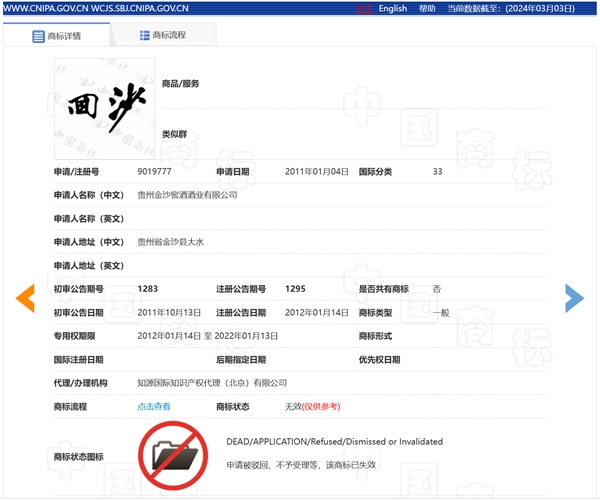Click the 初审公告期号 value 1283
The width and height of the screenshot is (600, 500).
(147, 289)
